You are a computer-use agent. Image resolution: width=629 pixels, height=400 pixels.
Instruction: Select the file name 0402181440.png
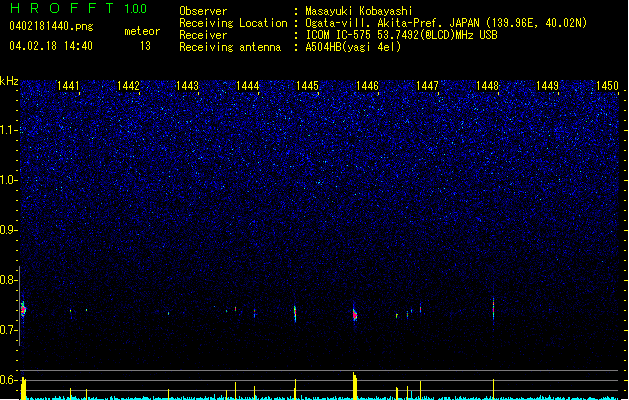[51, 26]
